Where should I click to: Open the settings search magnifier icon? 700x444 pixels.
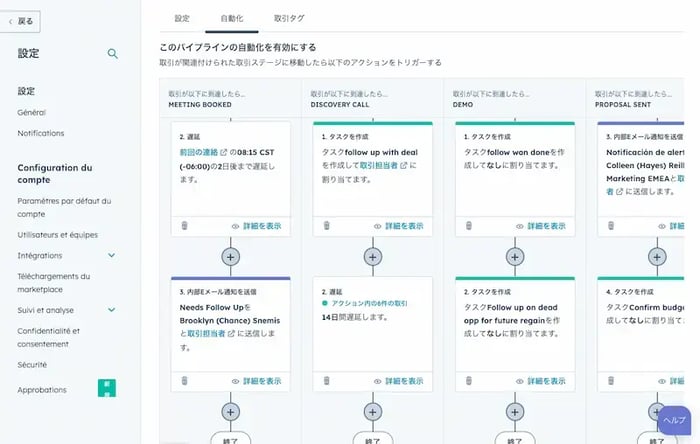[112, 54]
